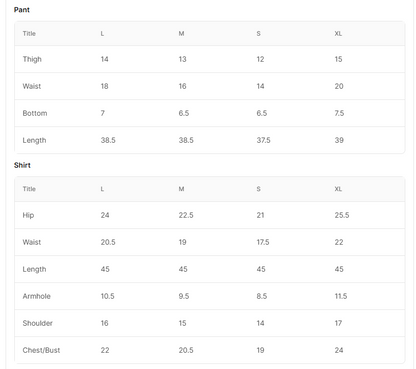Click the Chest/Bust row label
The width and height of the screenshot is (416, 369).
click(x=41, y=350)
